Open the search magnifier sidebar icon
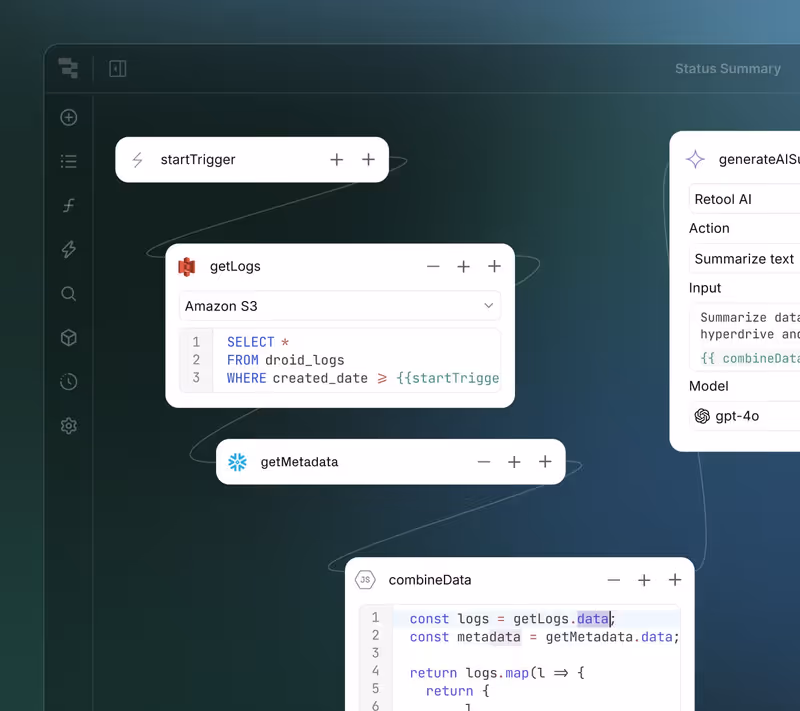This screenshot has width=800, height=711. [69, 294]
